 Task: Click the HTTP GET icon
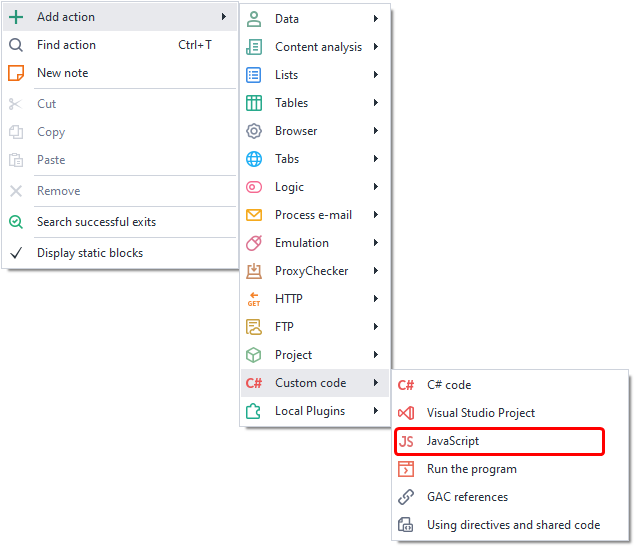pyautogui.click(x=254, y=299)
